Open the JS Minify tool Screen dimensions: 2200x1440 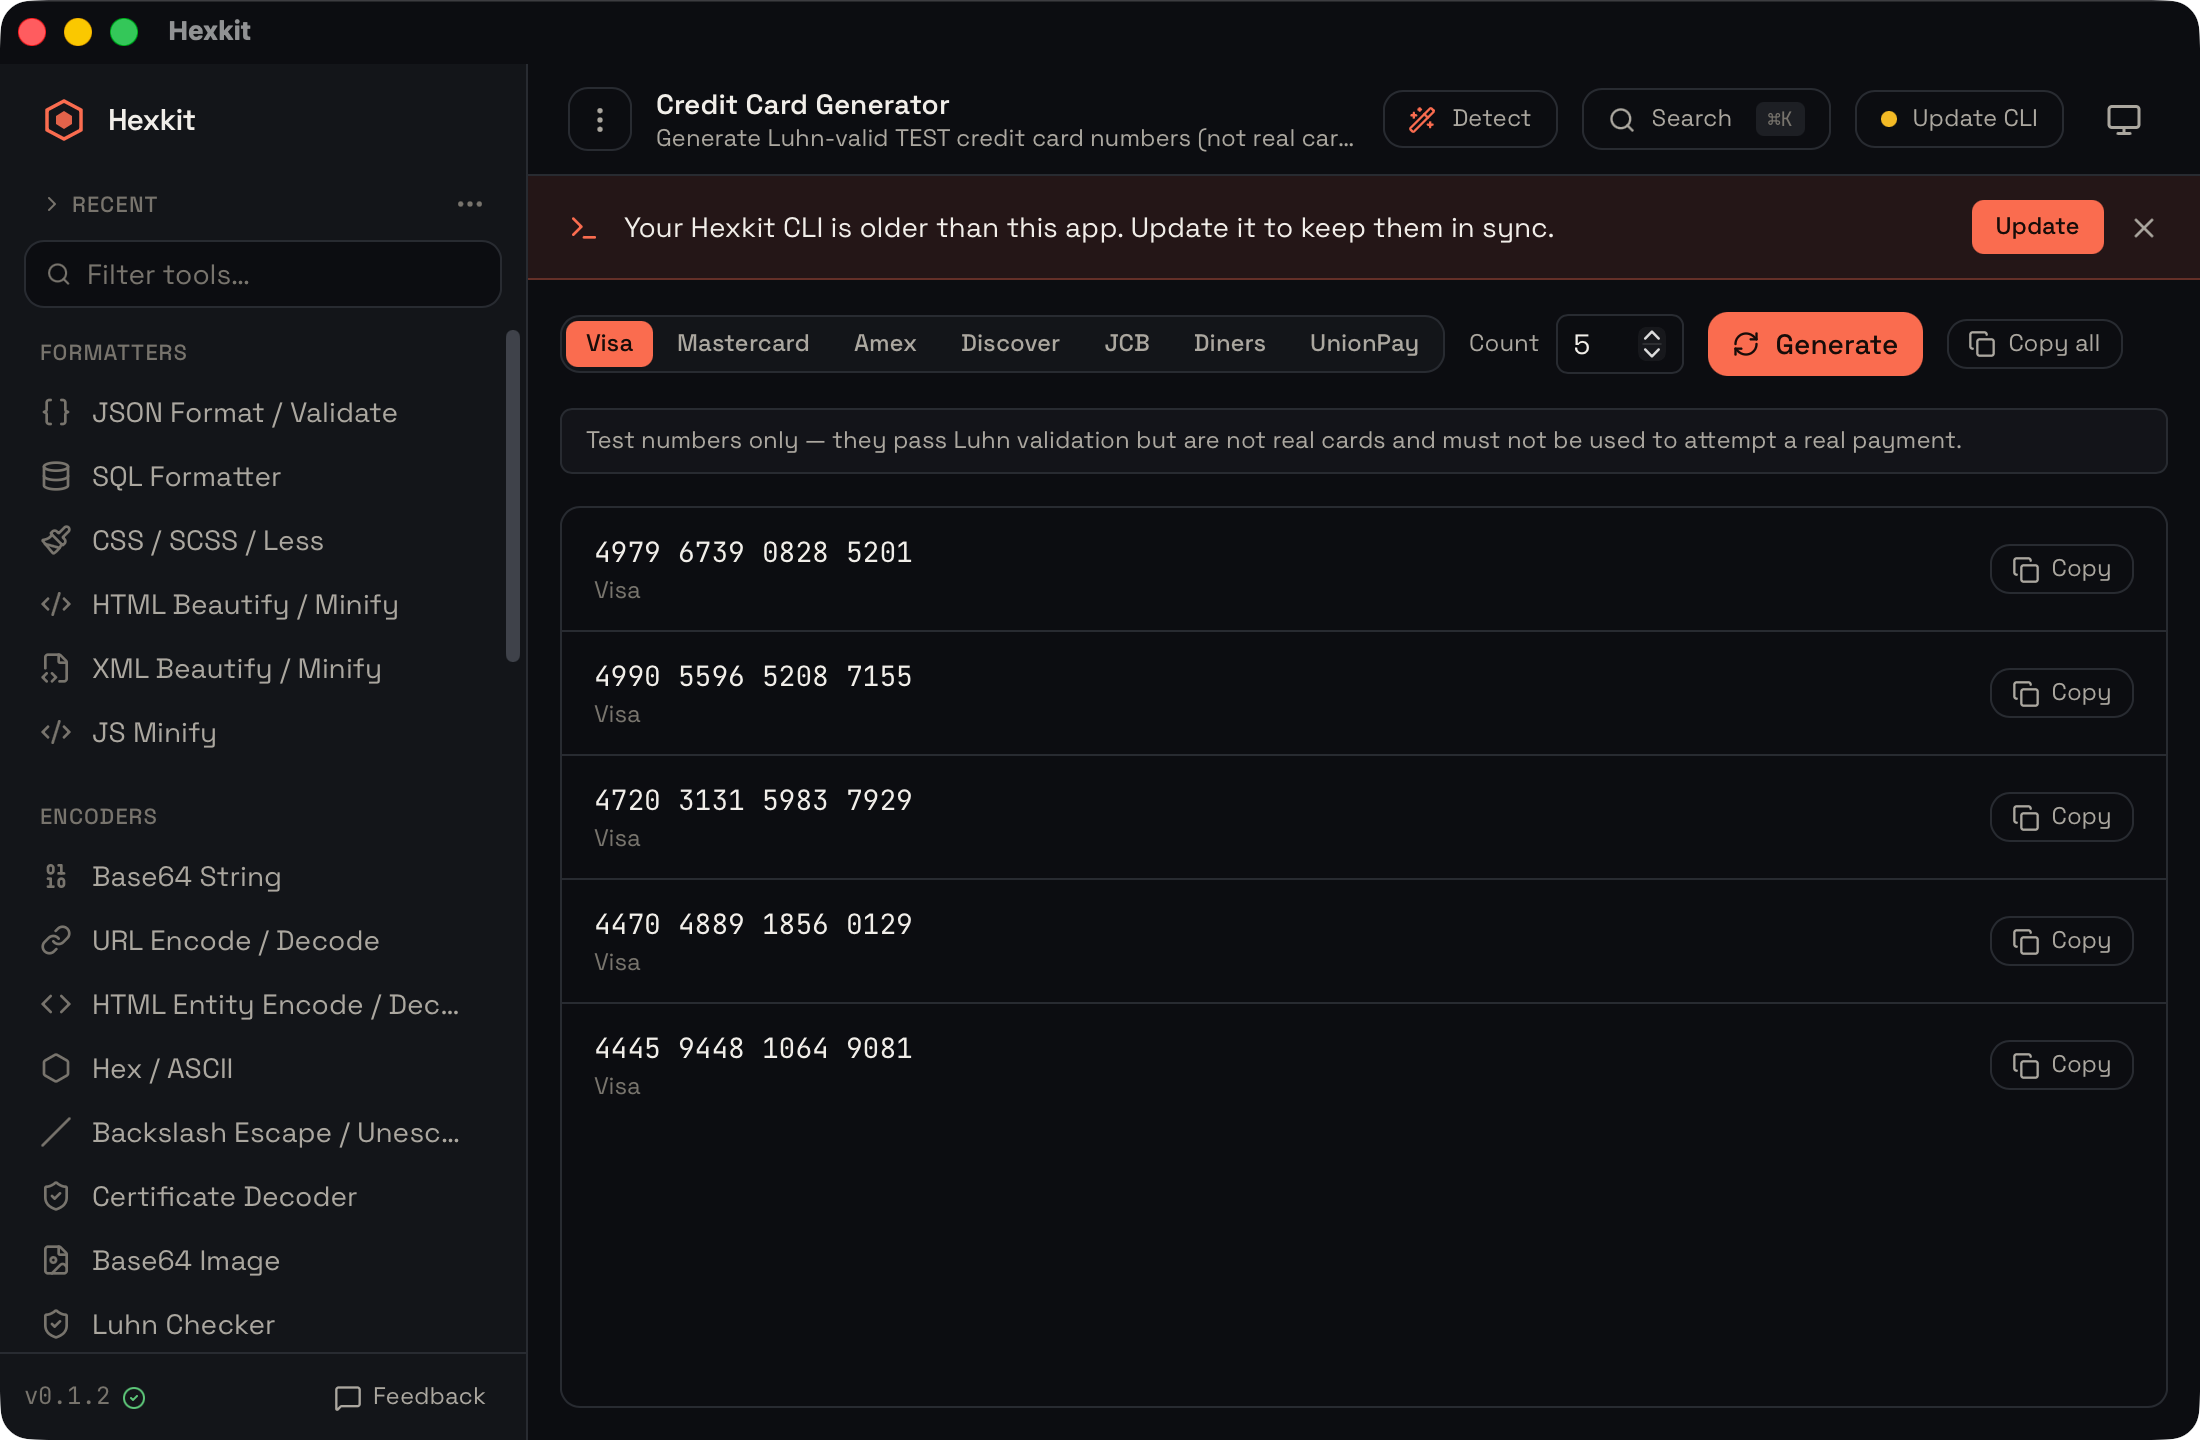click(263, 733)
